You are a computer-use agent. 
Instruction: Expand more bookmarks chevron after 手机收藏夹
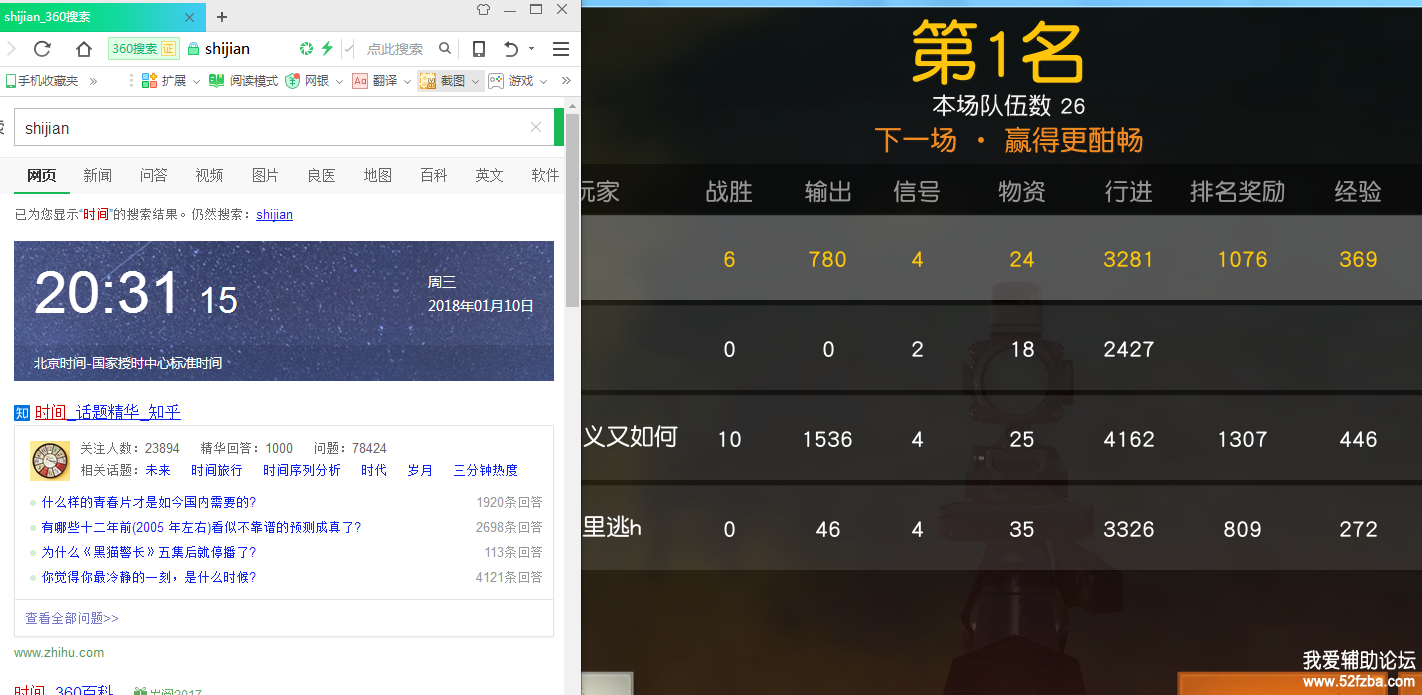coord(93,81)
